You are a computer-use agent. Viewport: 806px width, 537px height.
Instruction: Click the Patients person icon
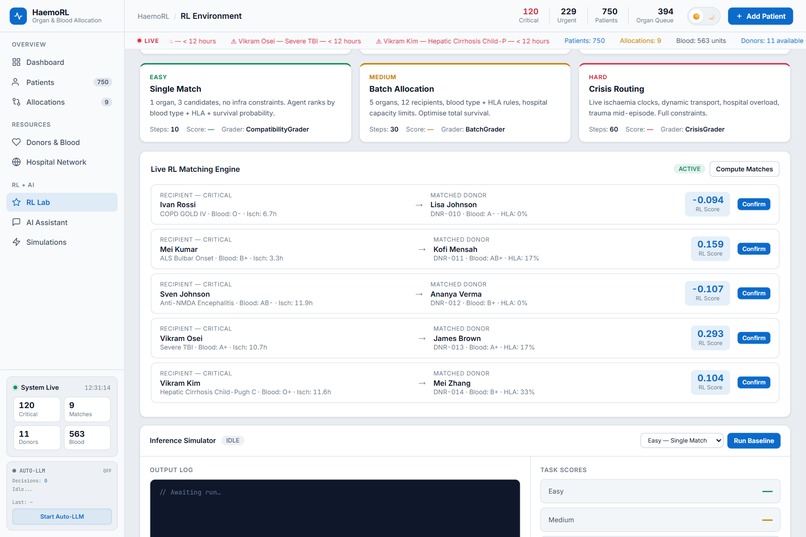tap(16, 82)
